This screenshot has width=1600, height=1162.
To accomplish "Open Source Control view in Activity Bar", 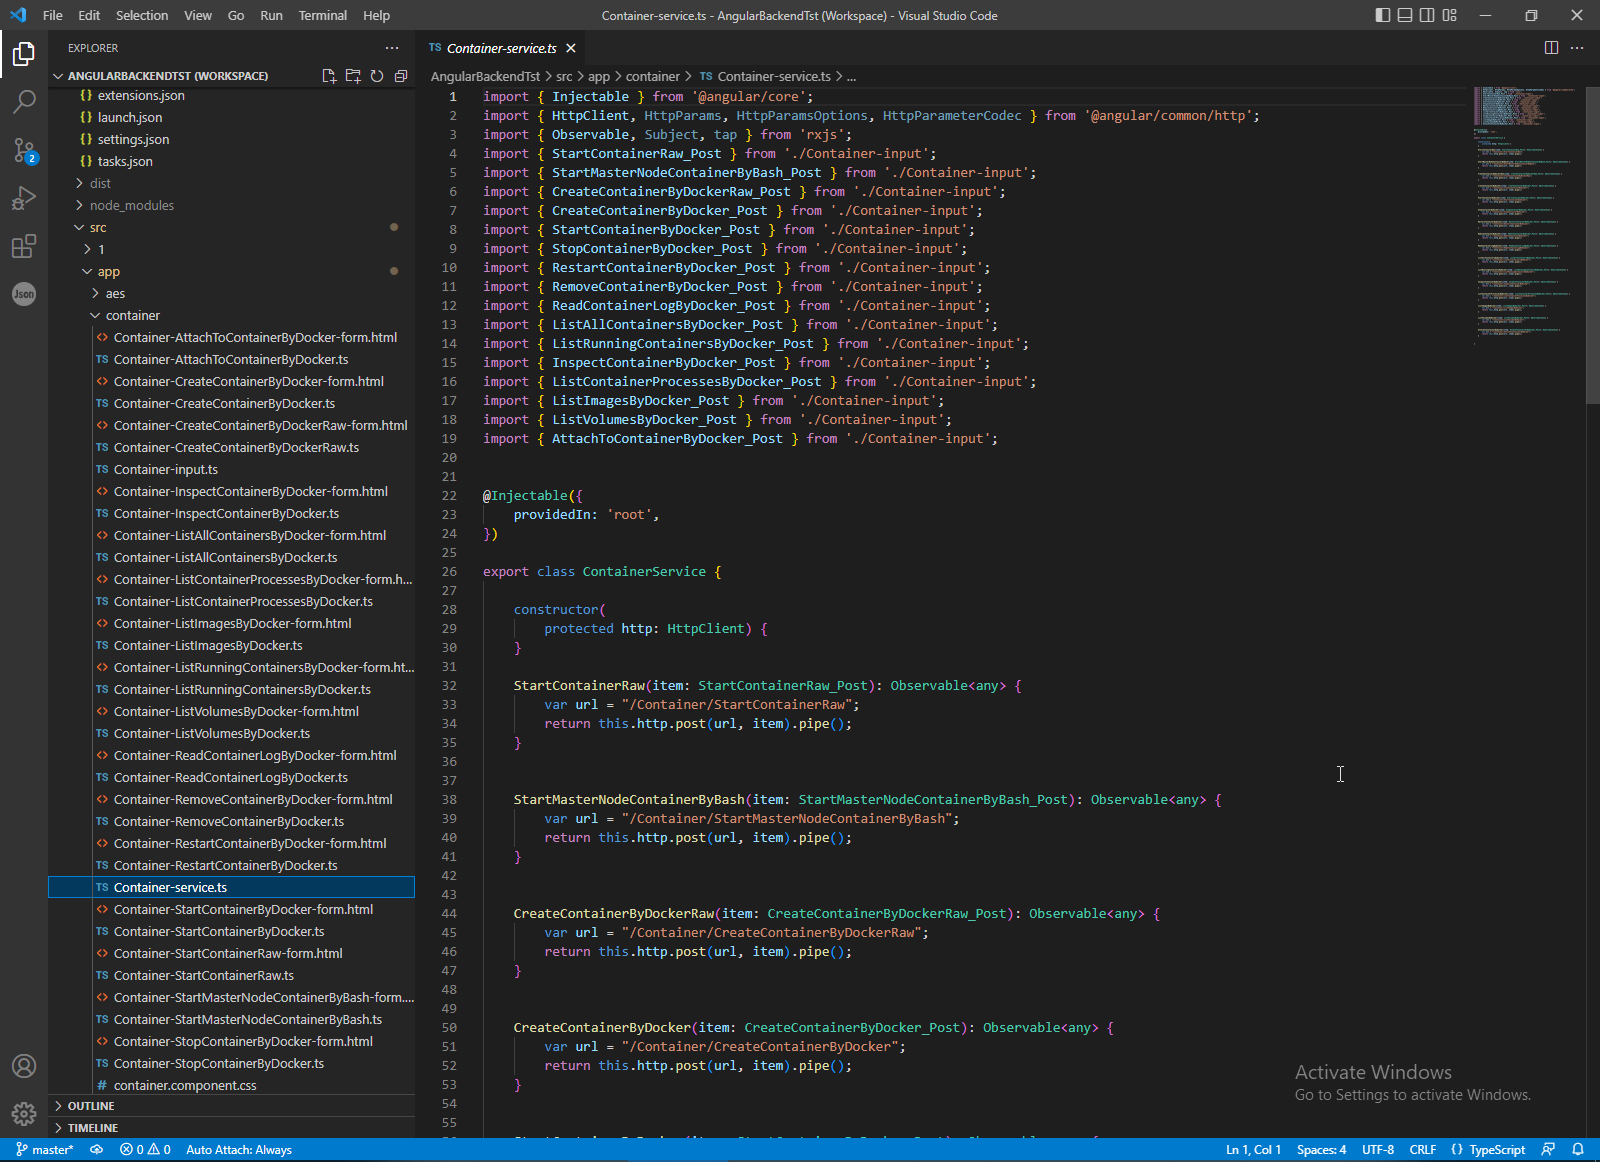I will point(24,151).
